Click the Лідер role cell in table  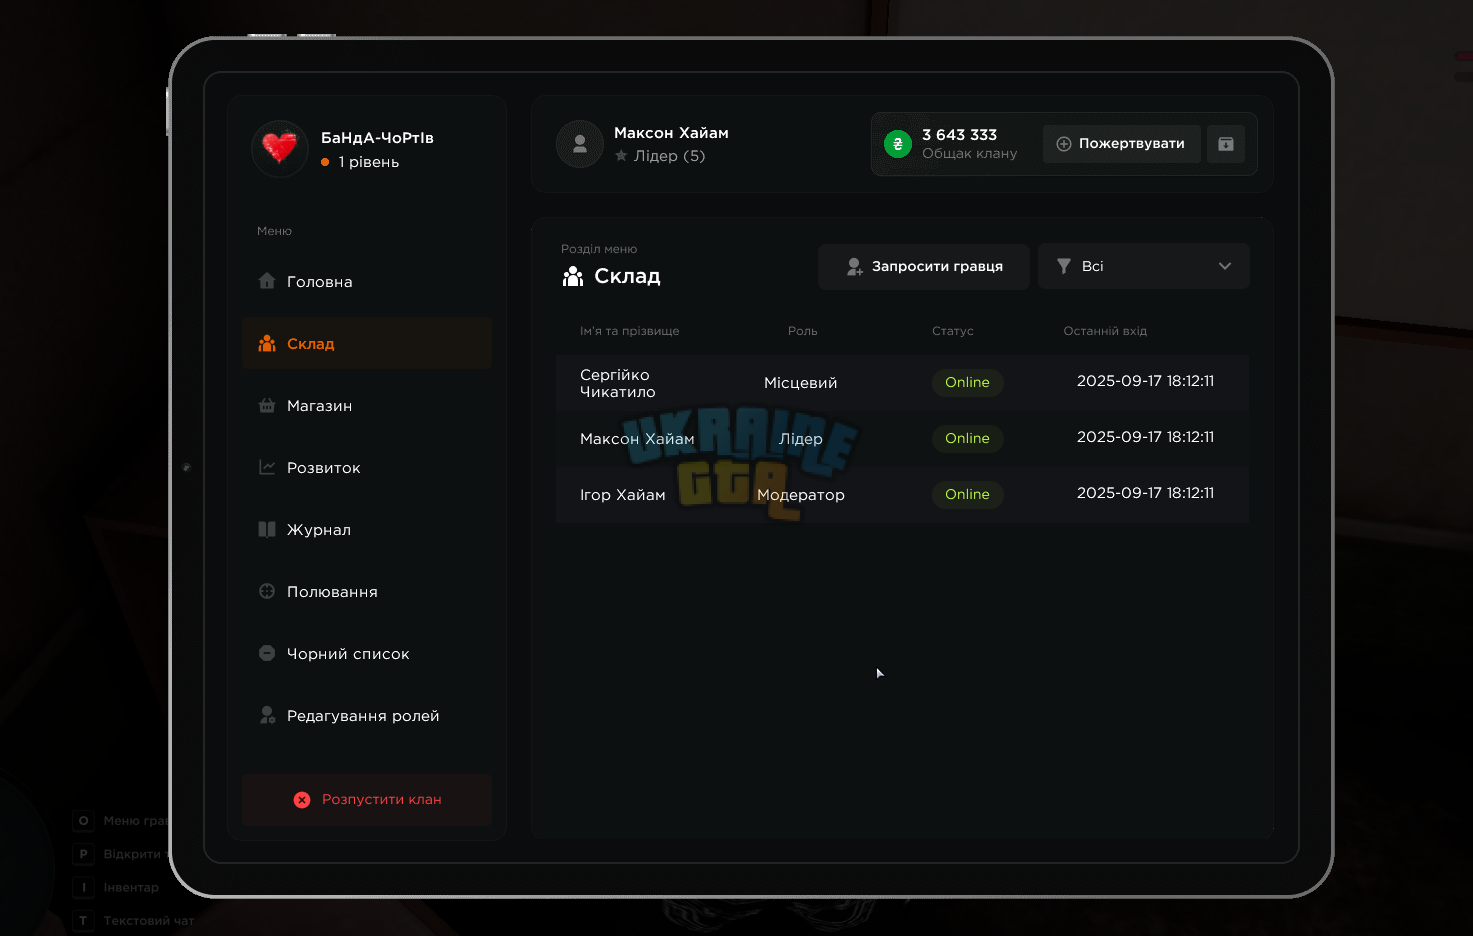(x=801, y=439)
